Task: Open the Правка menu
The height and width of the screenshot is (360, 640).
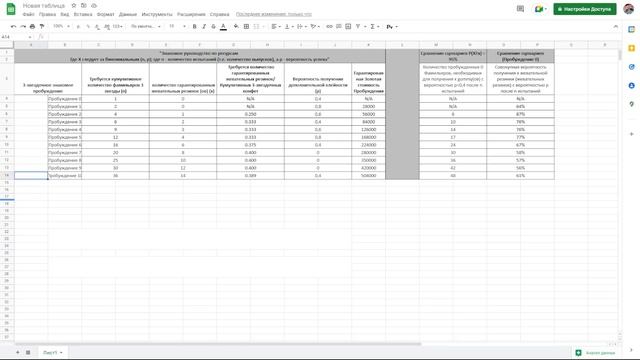Action: click(47, 14)
